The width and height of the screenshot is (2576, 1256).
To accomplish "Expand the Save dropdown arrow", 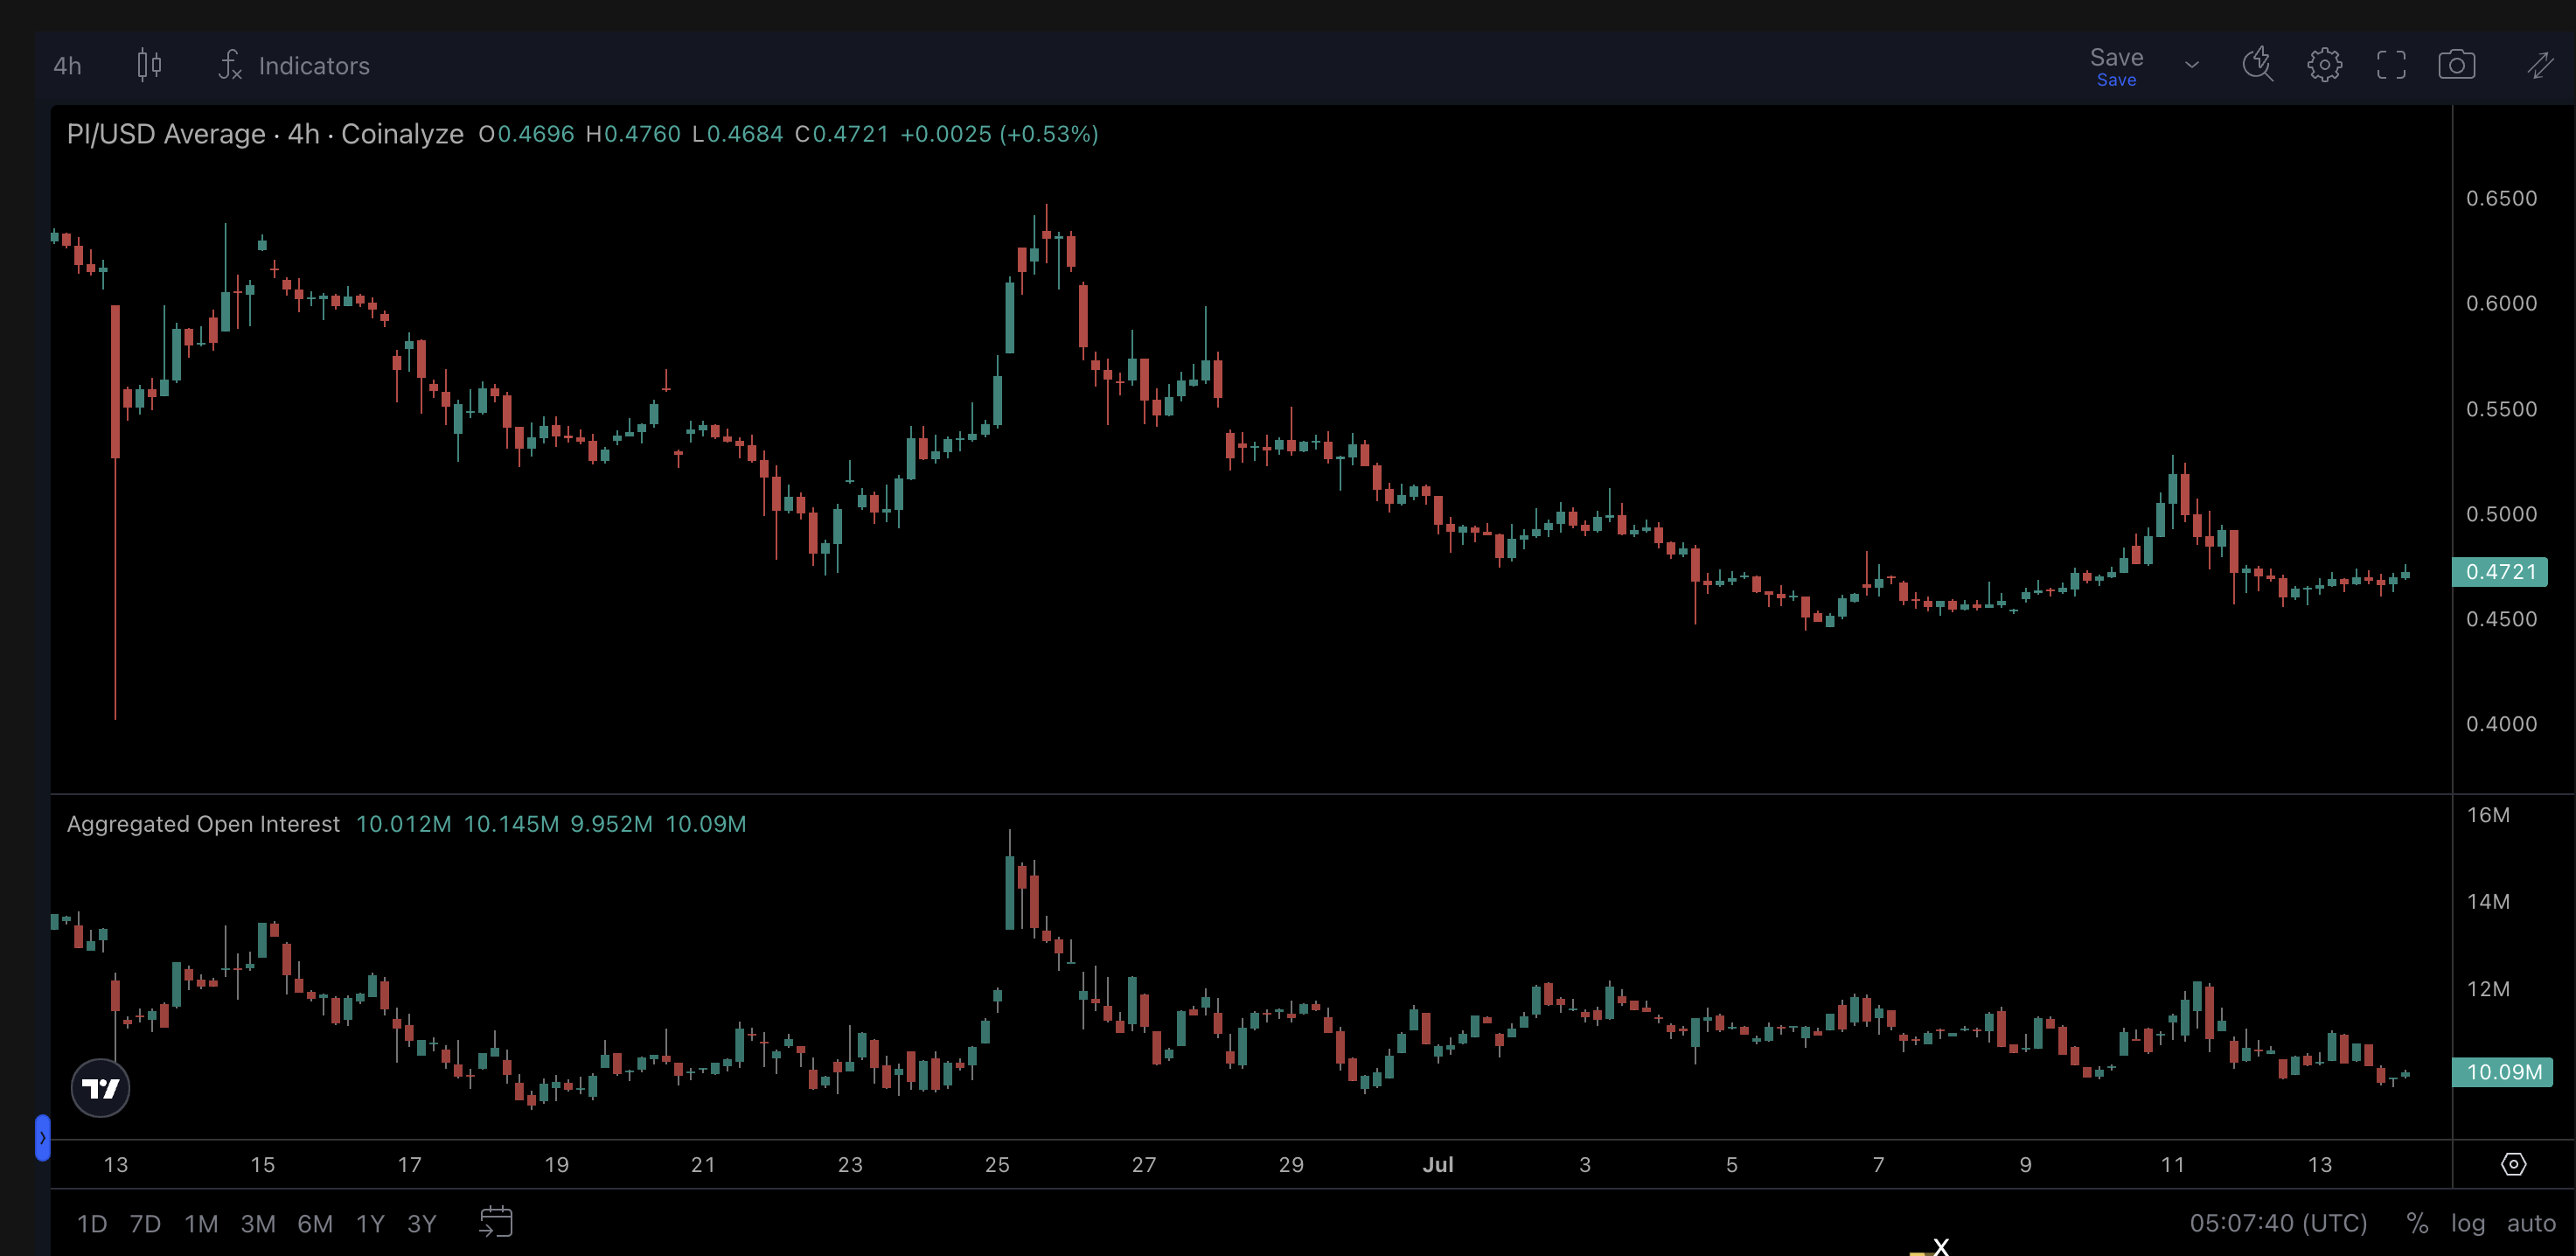I will pos(2192,65).
